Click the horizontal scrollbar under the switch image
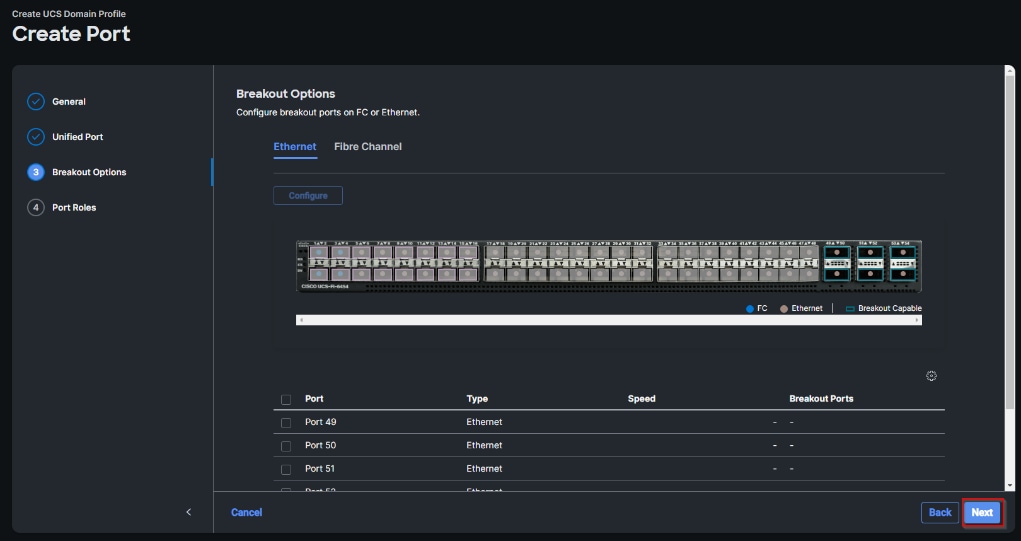Screen dimensions: 1021x541 608,320
